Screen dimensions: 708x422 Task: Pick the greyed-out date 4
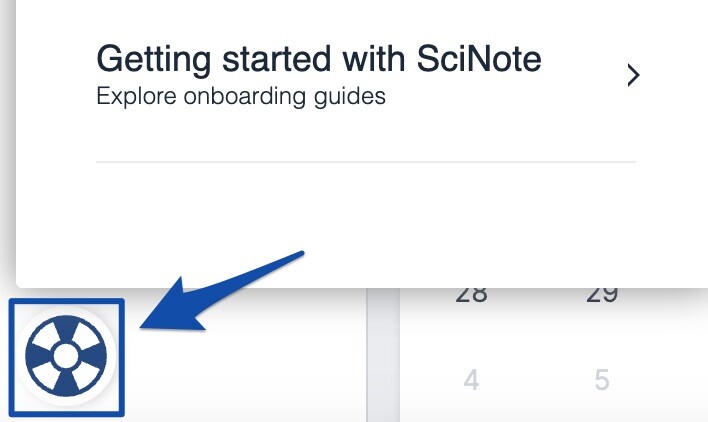pyautogui.click(x=471, y=381)
